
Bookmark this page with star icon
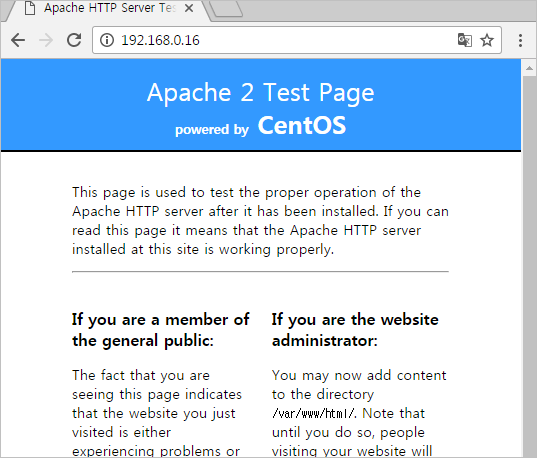point(487,40)
